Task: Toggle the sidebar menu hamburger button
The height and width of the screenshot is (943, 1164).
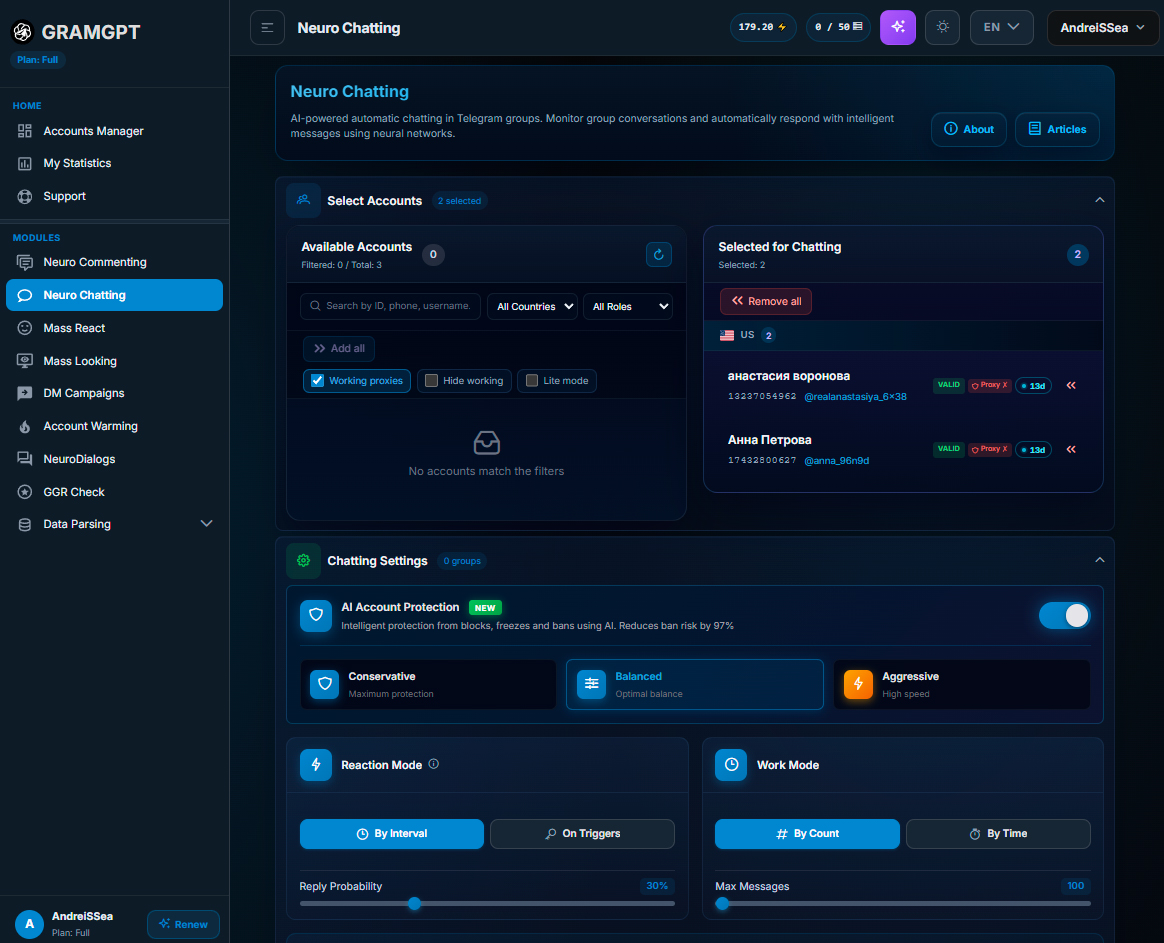Action: [267, 28]
